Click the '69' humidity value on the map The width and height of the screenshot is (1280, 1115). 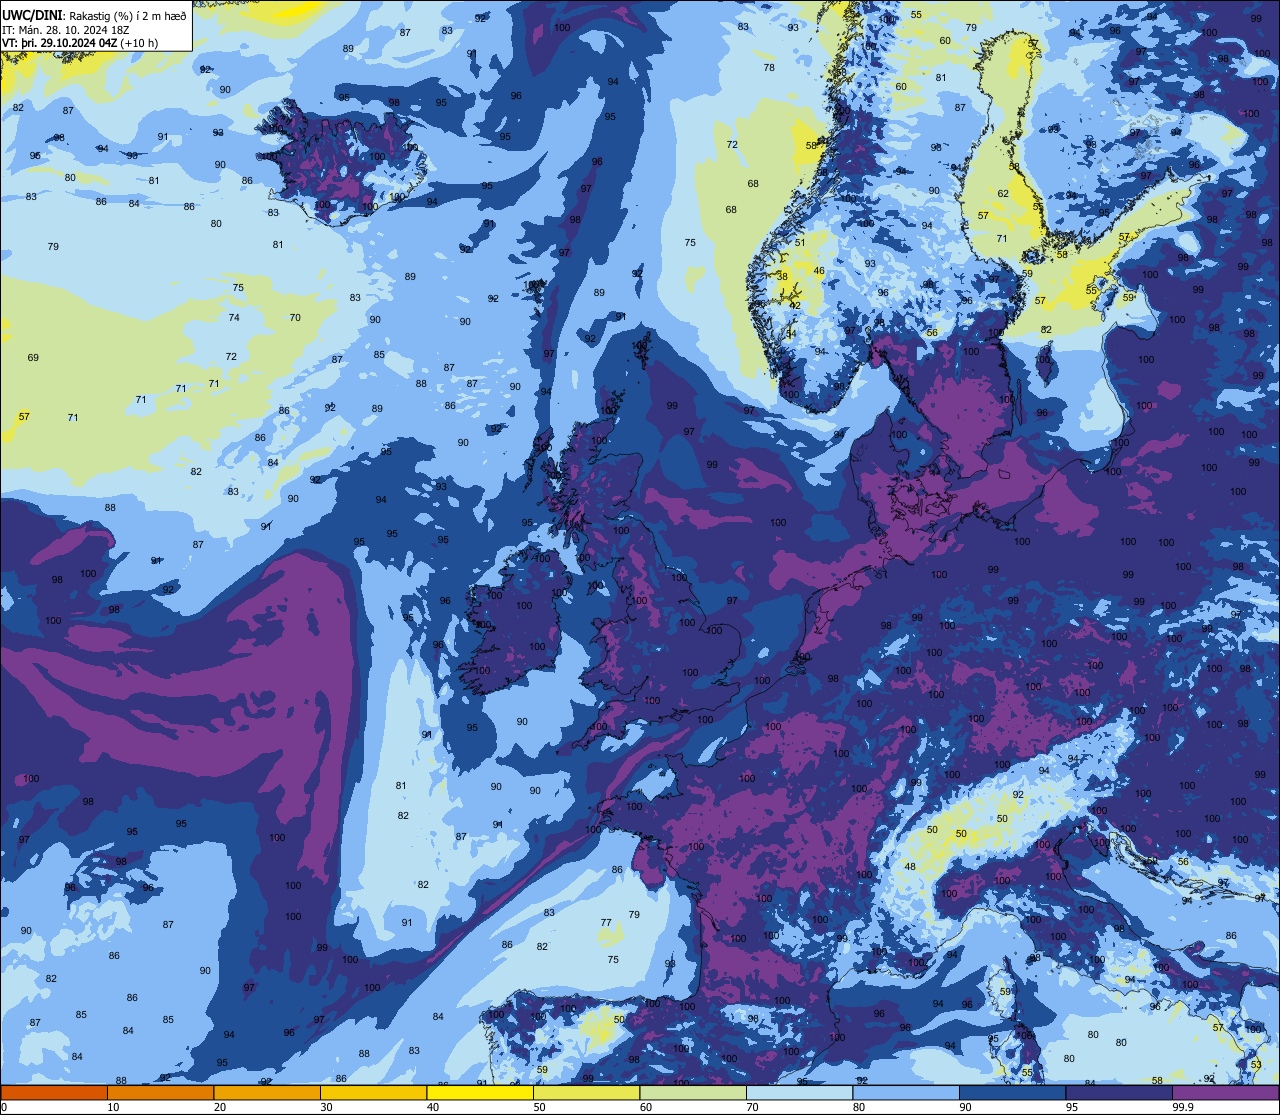tap(33, 358)
